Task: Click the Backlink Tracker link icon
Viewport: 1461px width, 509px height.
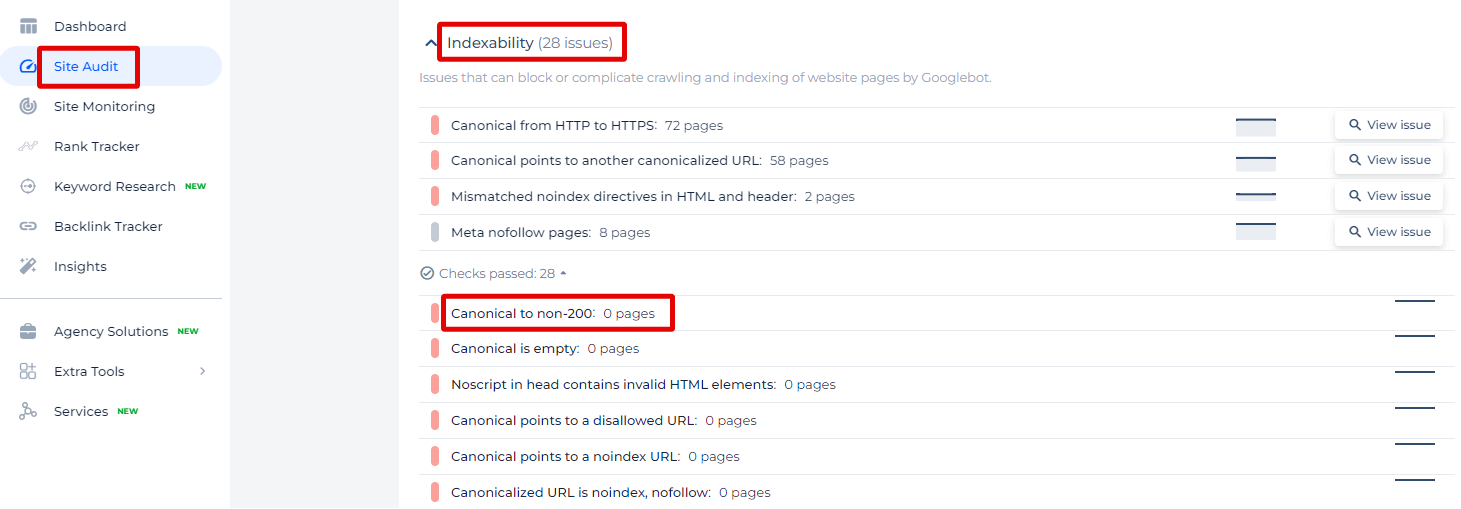Action: pyautogui.click(x=28, y=226)
